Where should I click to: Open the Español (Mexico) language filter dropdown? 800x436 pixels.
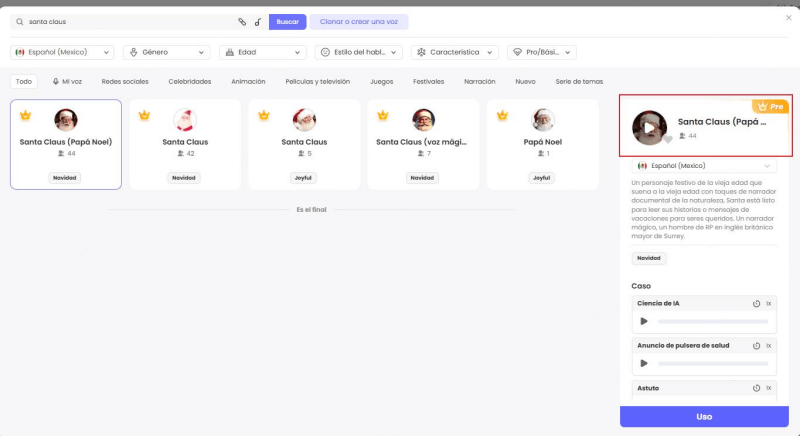(x=62, y=52)
